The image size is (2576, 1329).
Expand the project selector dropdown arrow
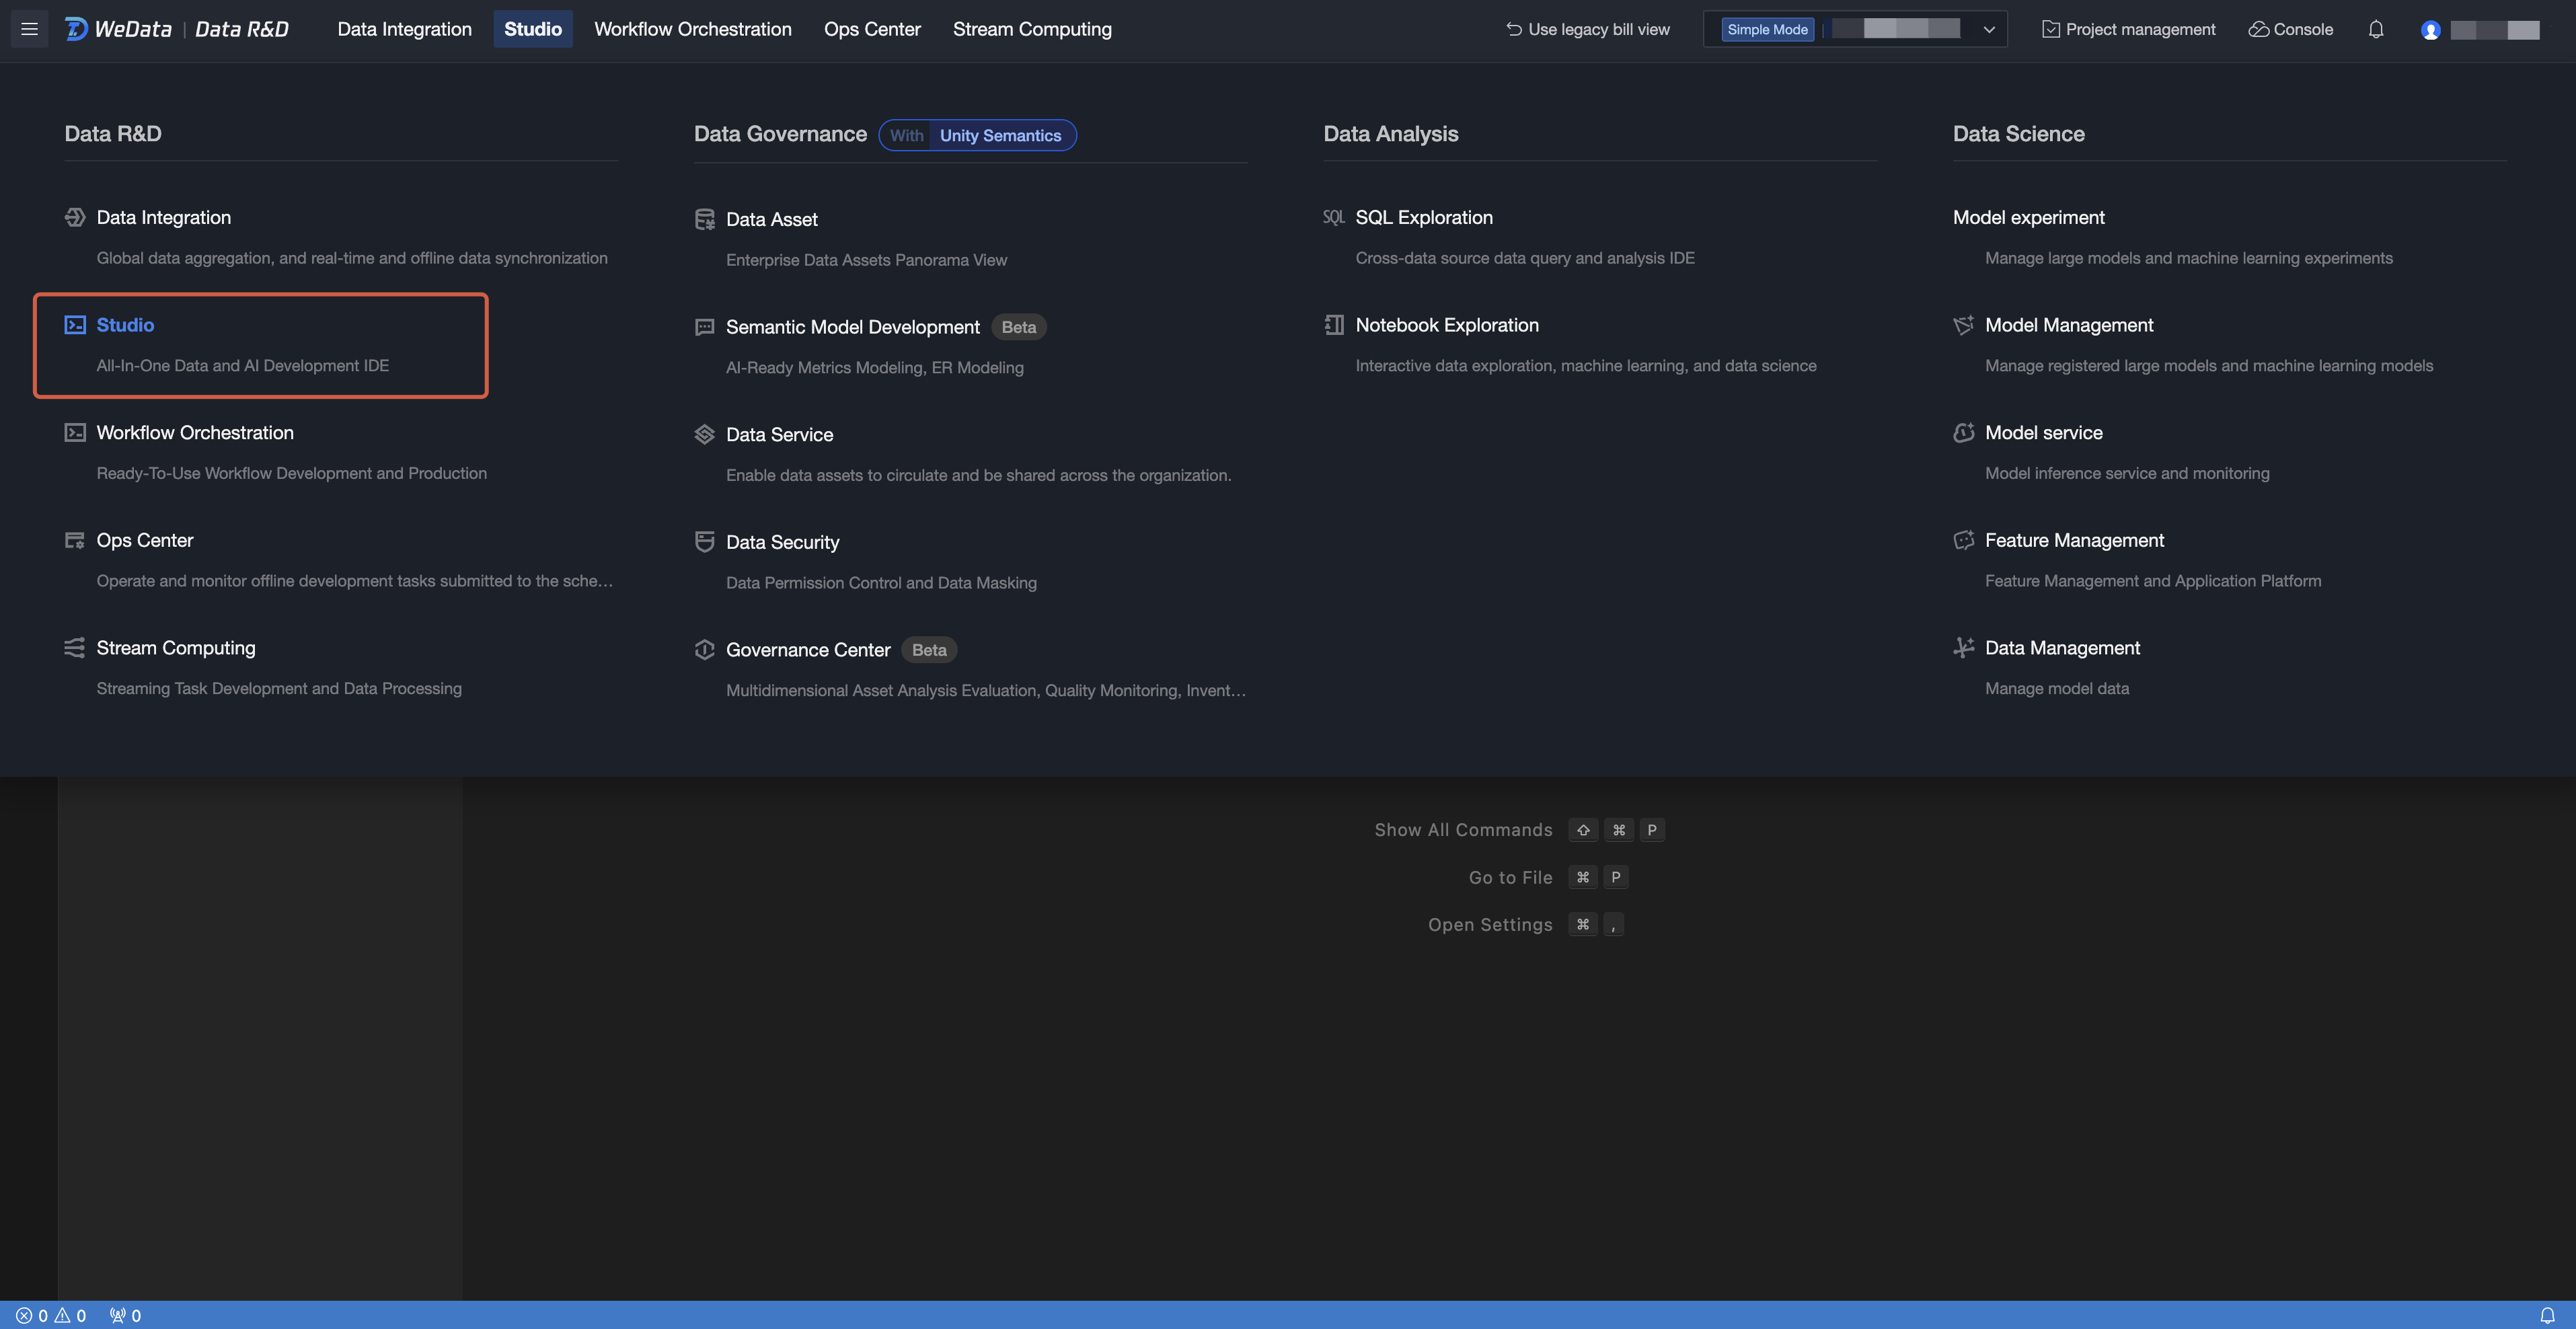(1989, 29)
